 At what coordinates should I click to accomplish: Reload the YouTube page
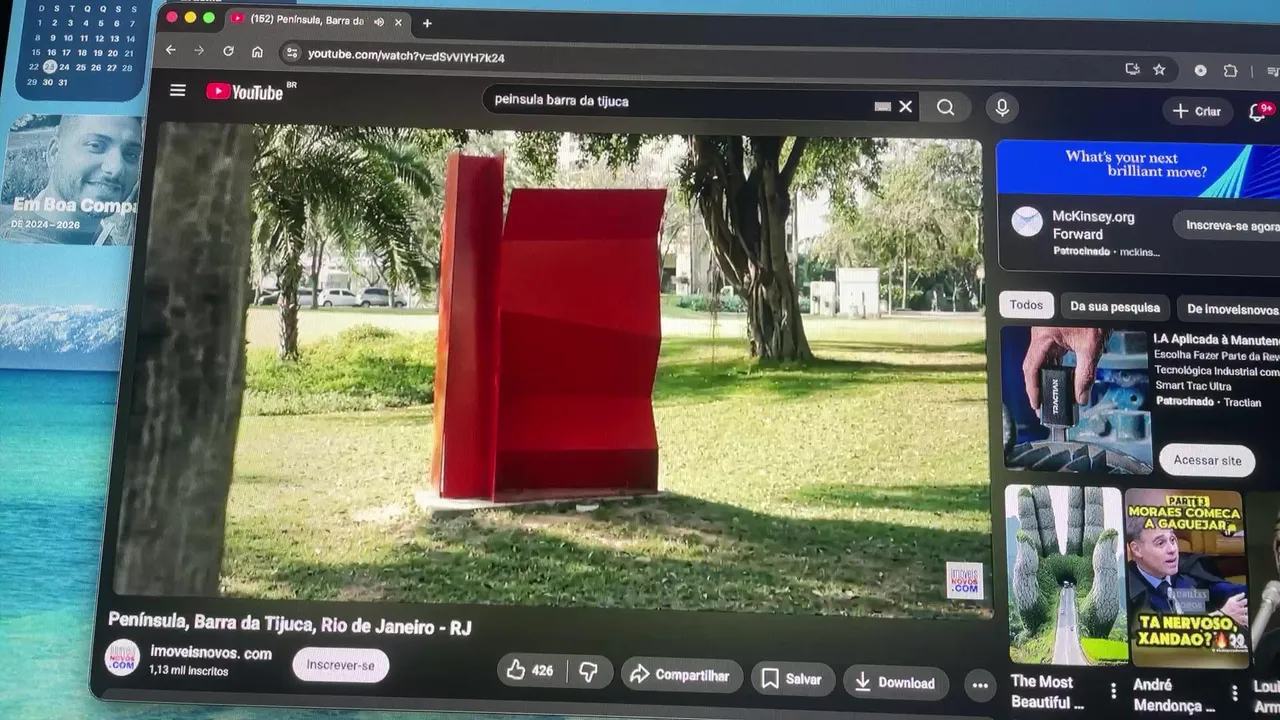pyautogui.click(x=228, y=51)
